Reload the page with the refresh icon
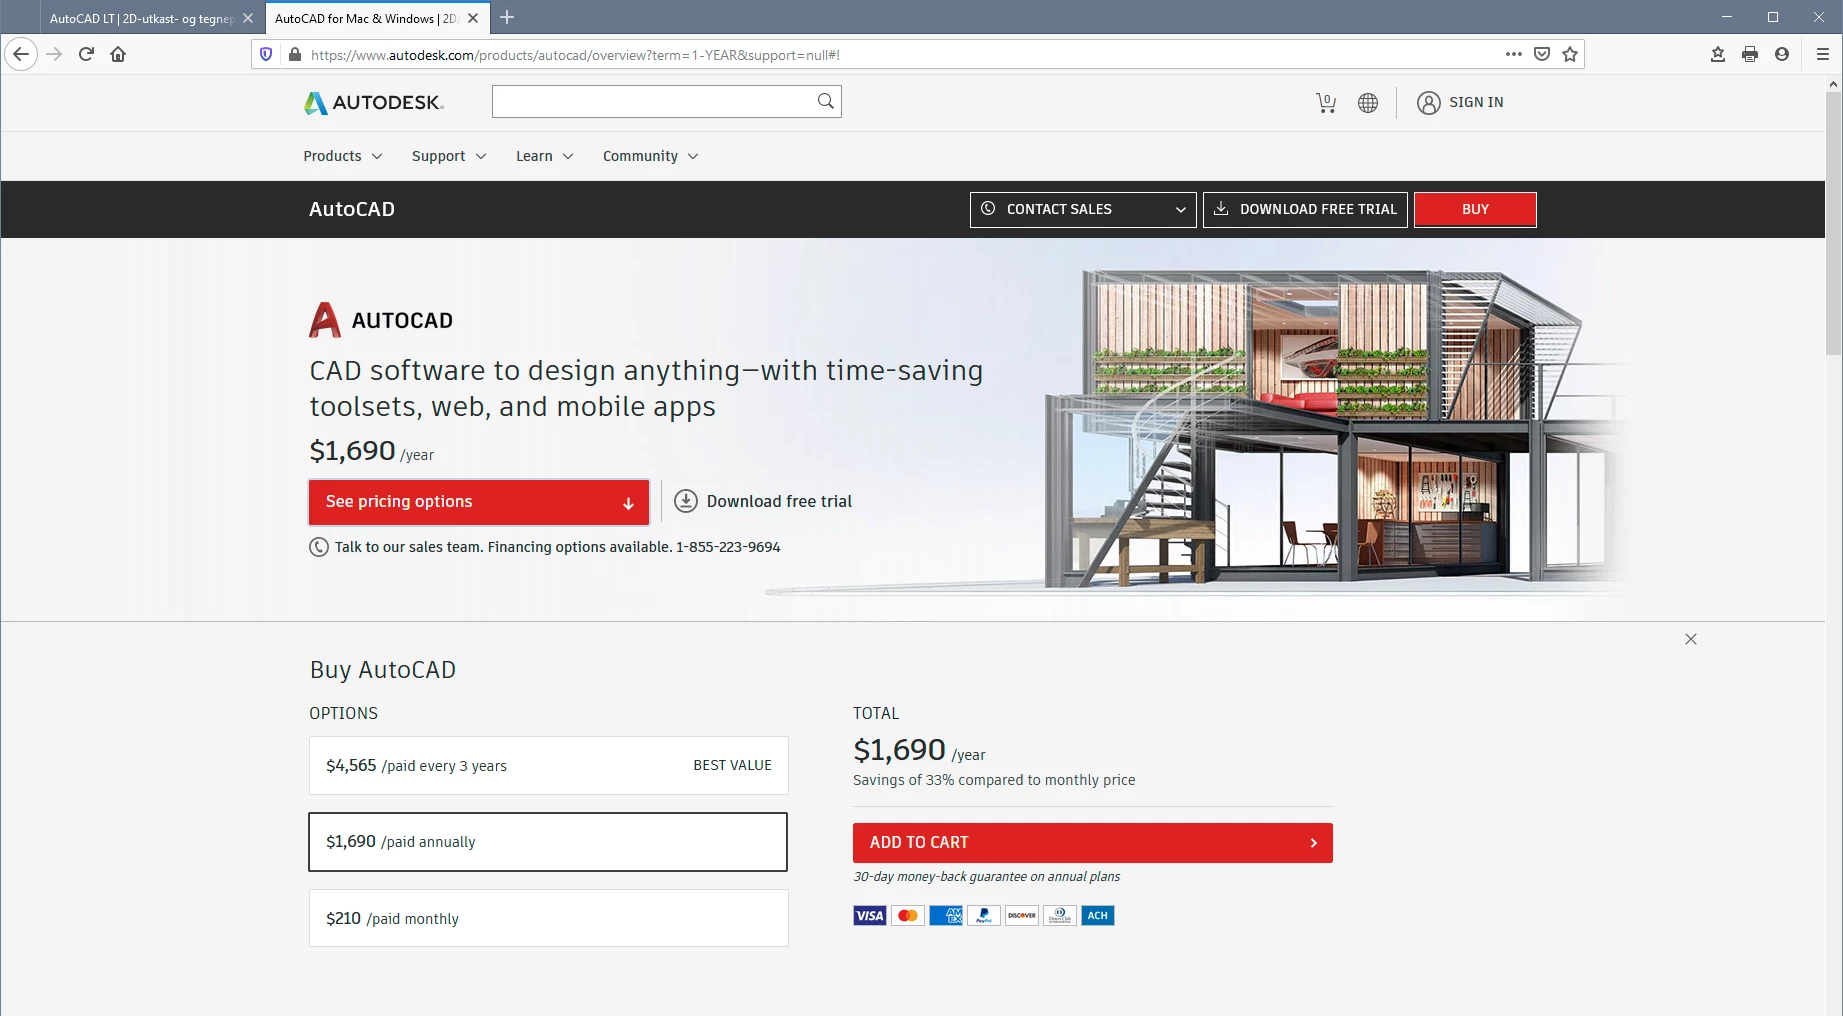The image size is (1843, 1016). tap(86, 54)
